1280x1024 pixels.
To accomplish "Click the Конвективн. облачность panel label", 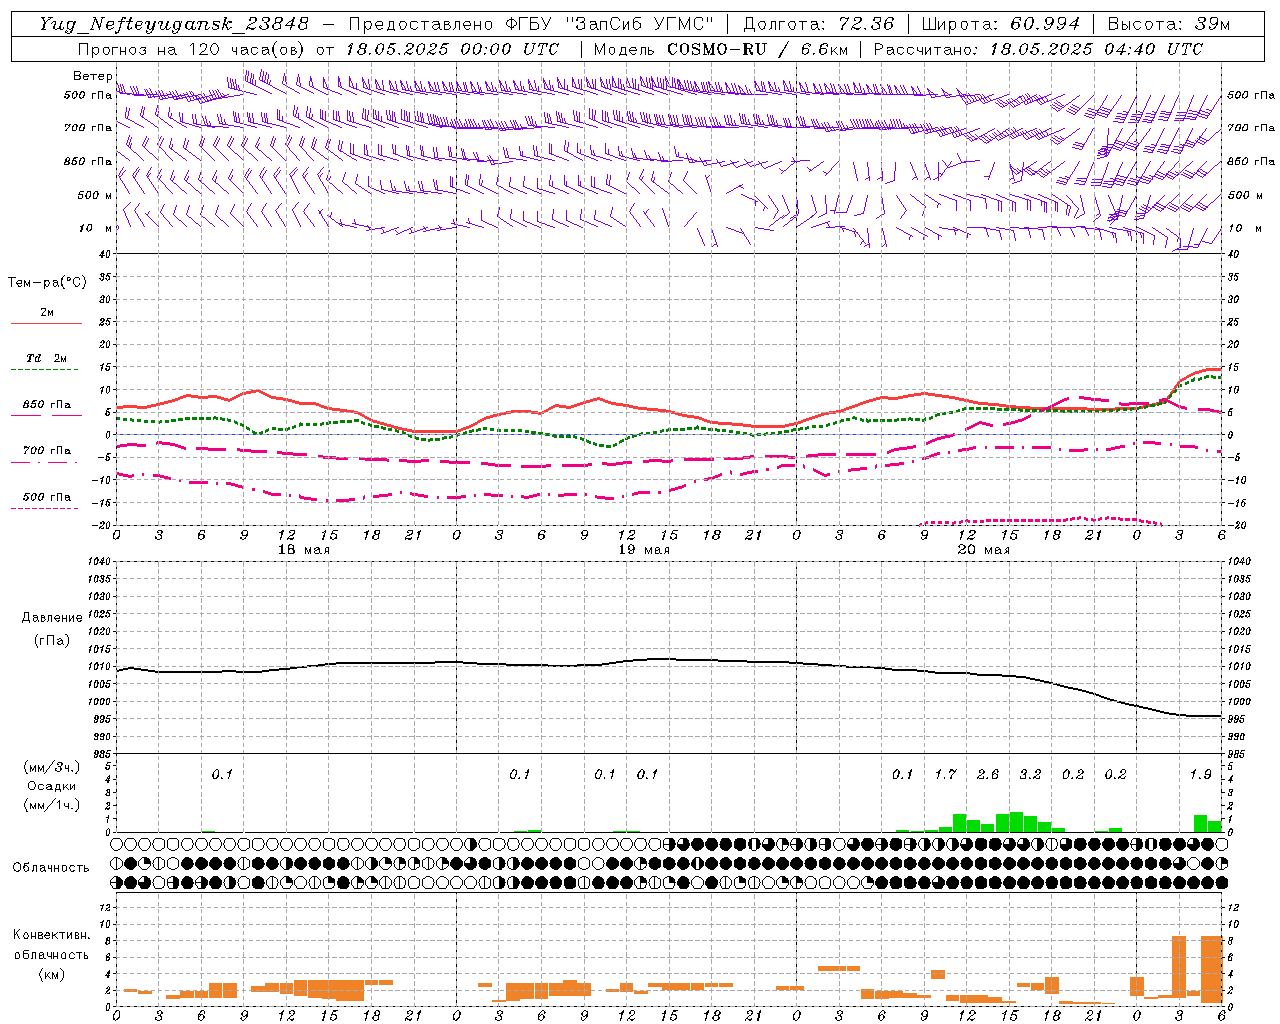I will pos(51,945).
